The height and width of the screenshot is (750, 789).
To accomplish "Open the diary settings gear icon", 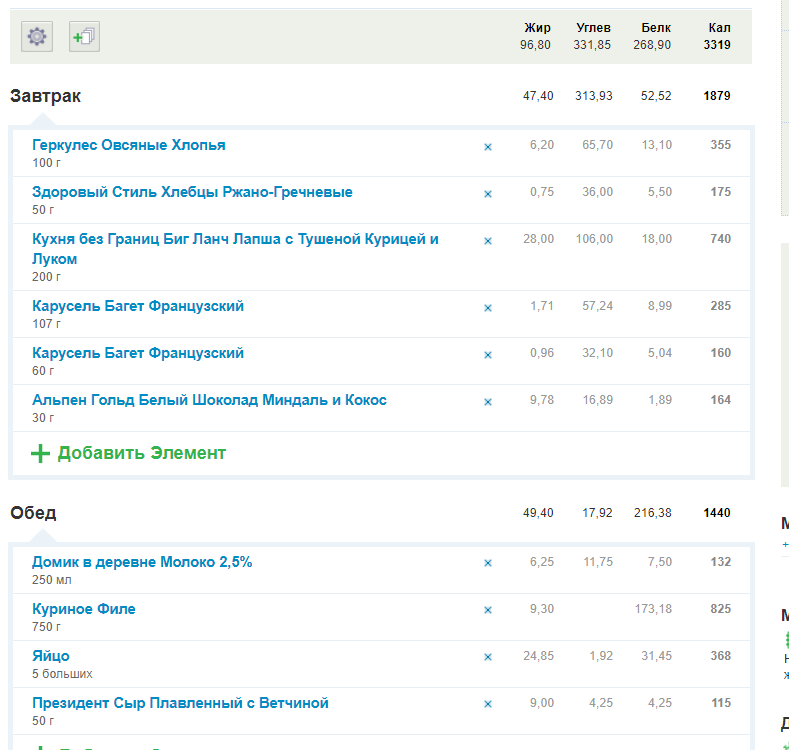I will [37, 37].
